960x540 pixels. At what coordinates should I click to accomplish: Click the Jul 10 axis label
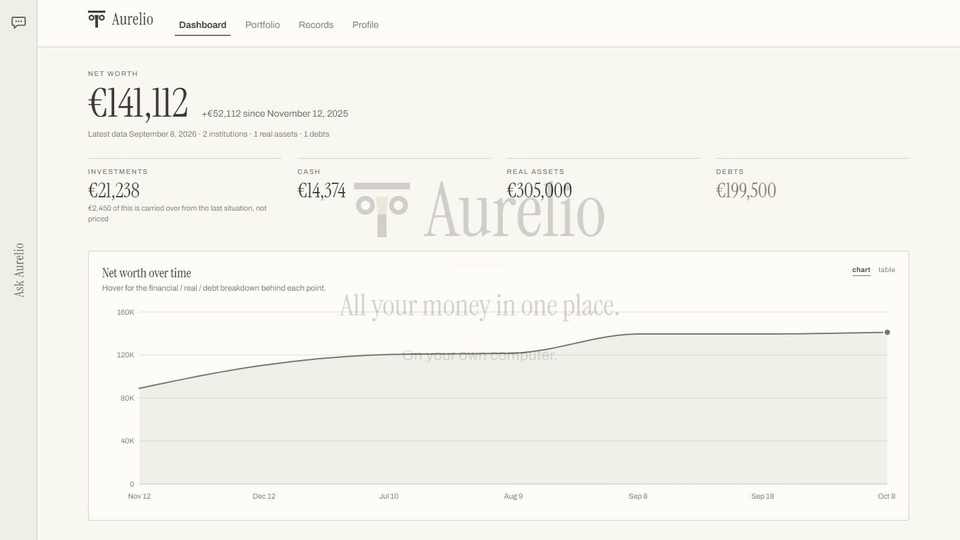pyautogui.click(x=389, y=497)
